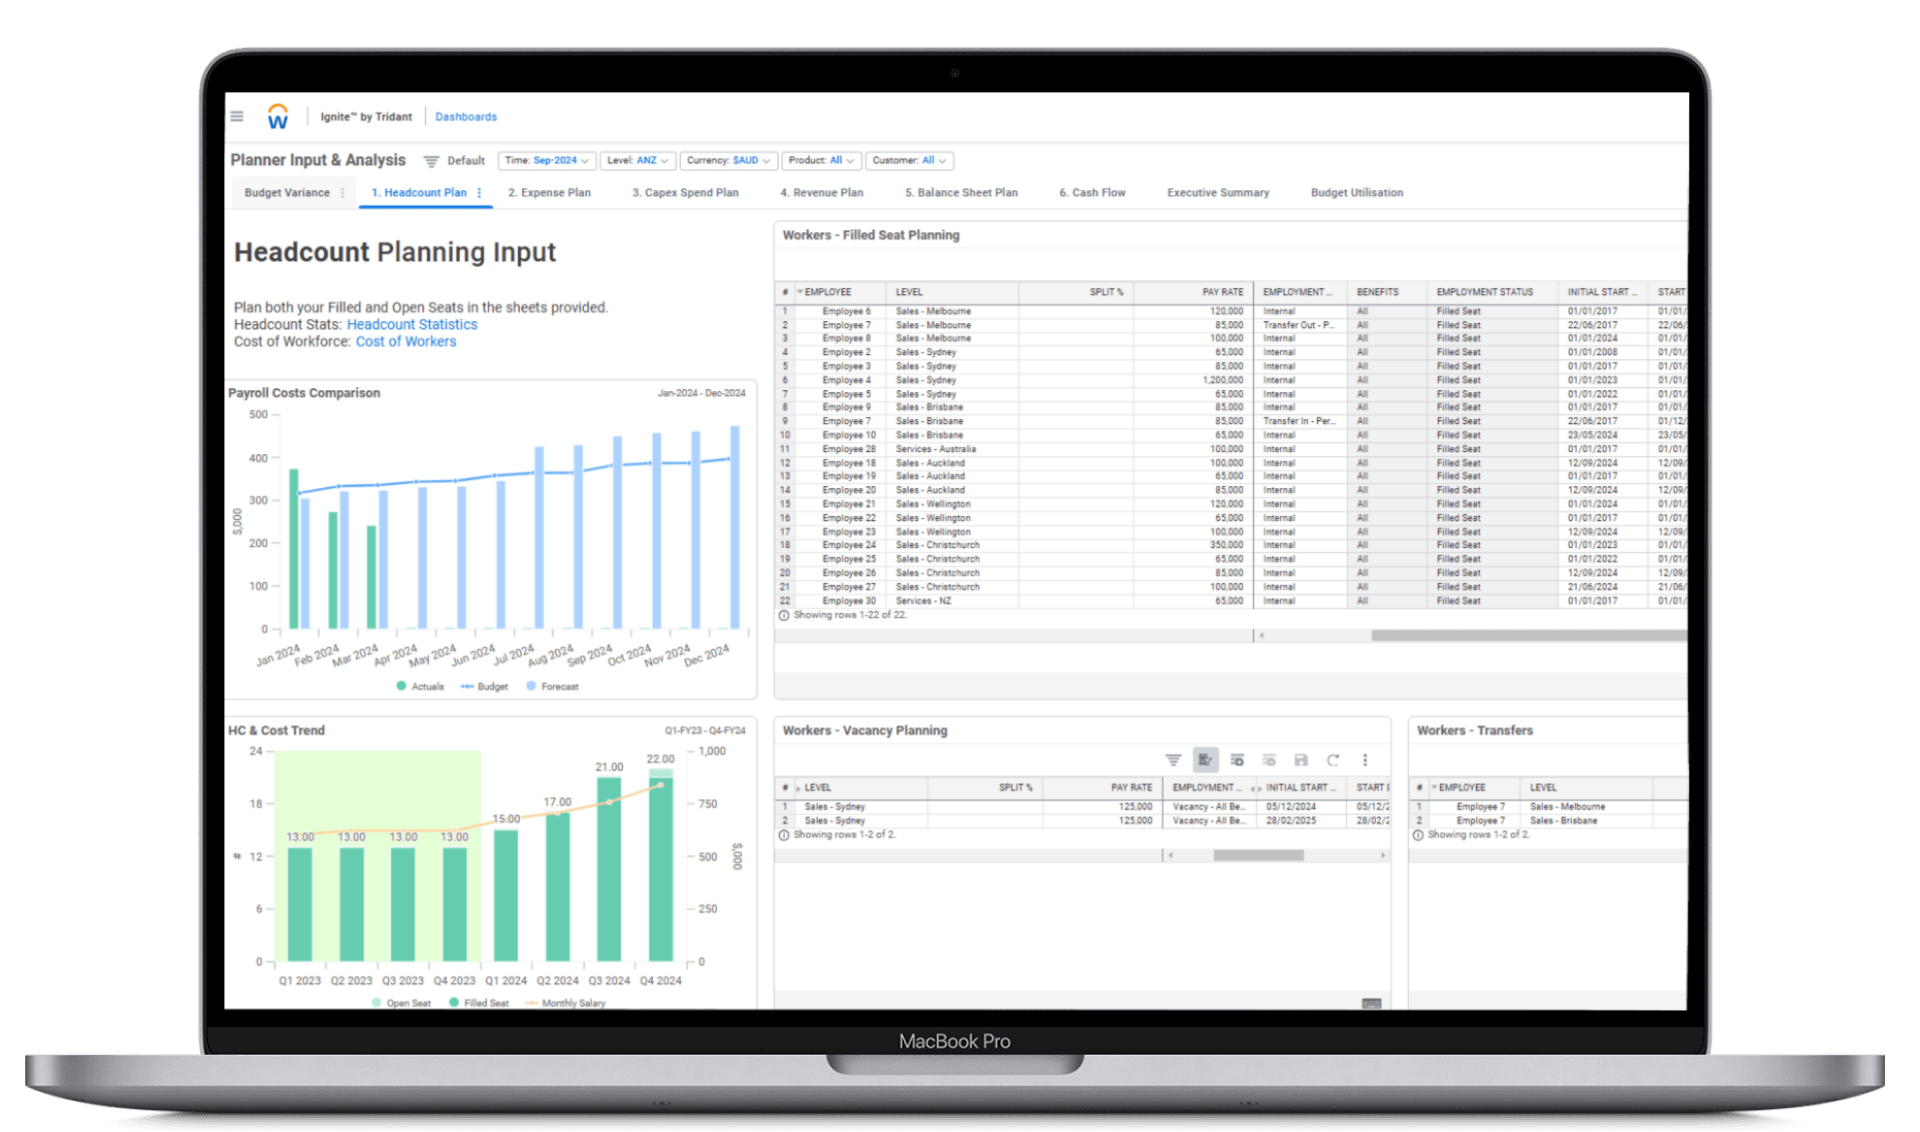Toggle Budget legend in Payroll Costs chart
Image resolution: width=1920 pixels, height=1132 pixels.
click(x=485, y=687)
